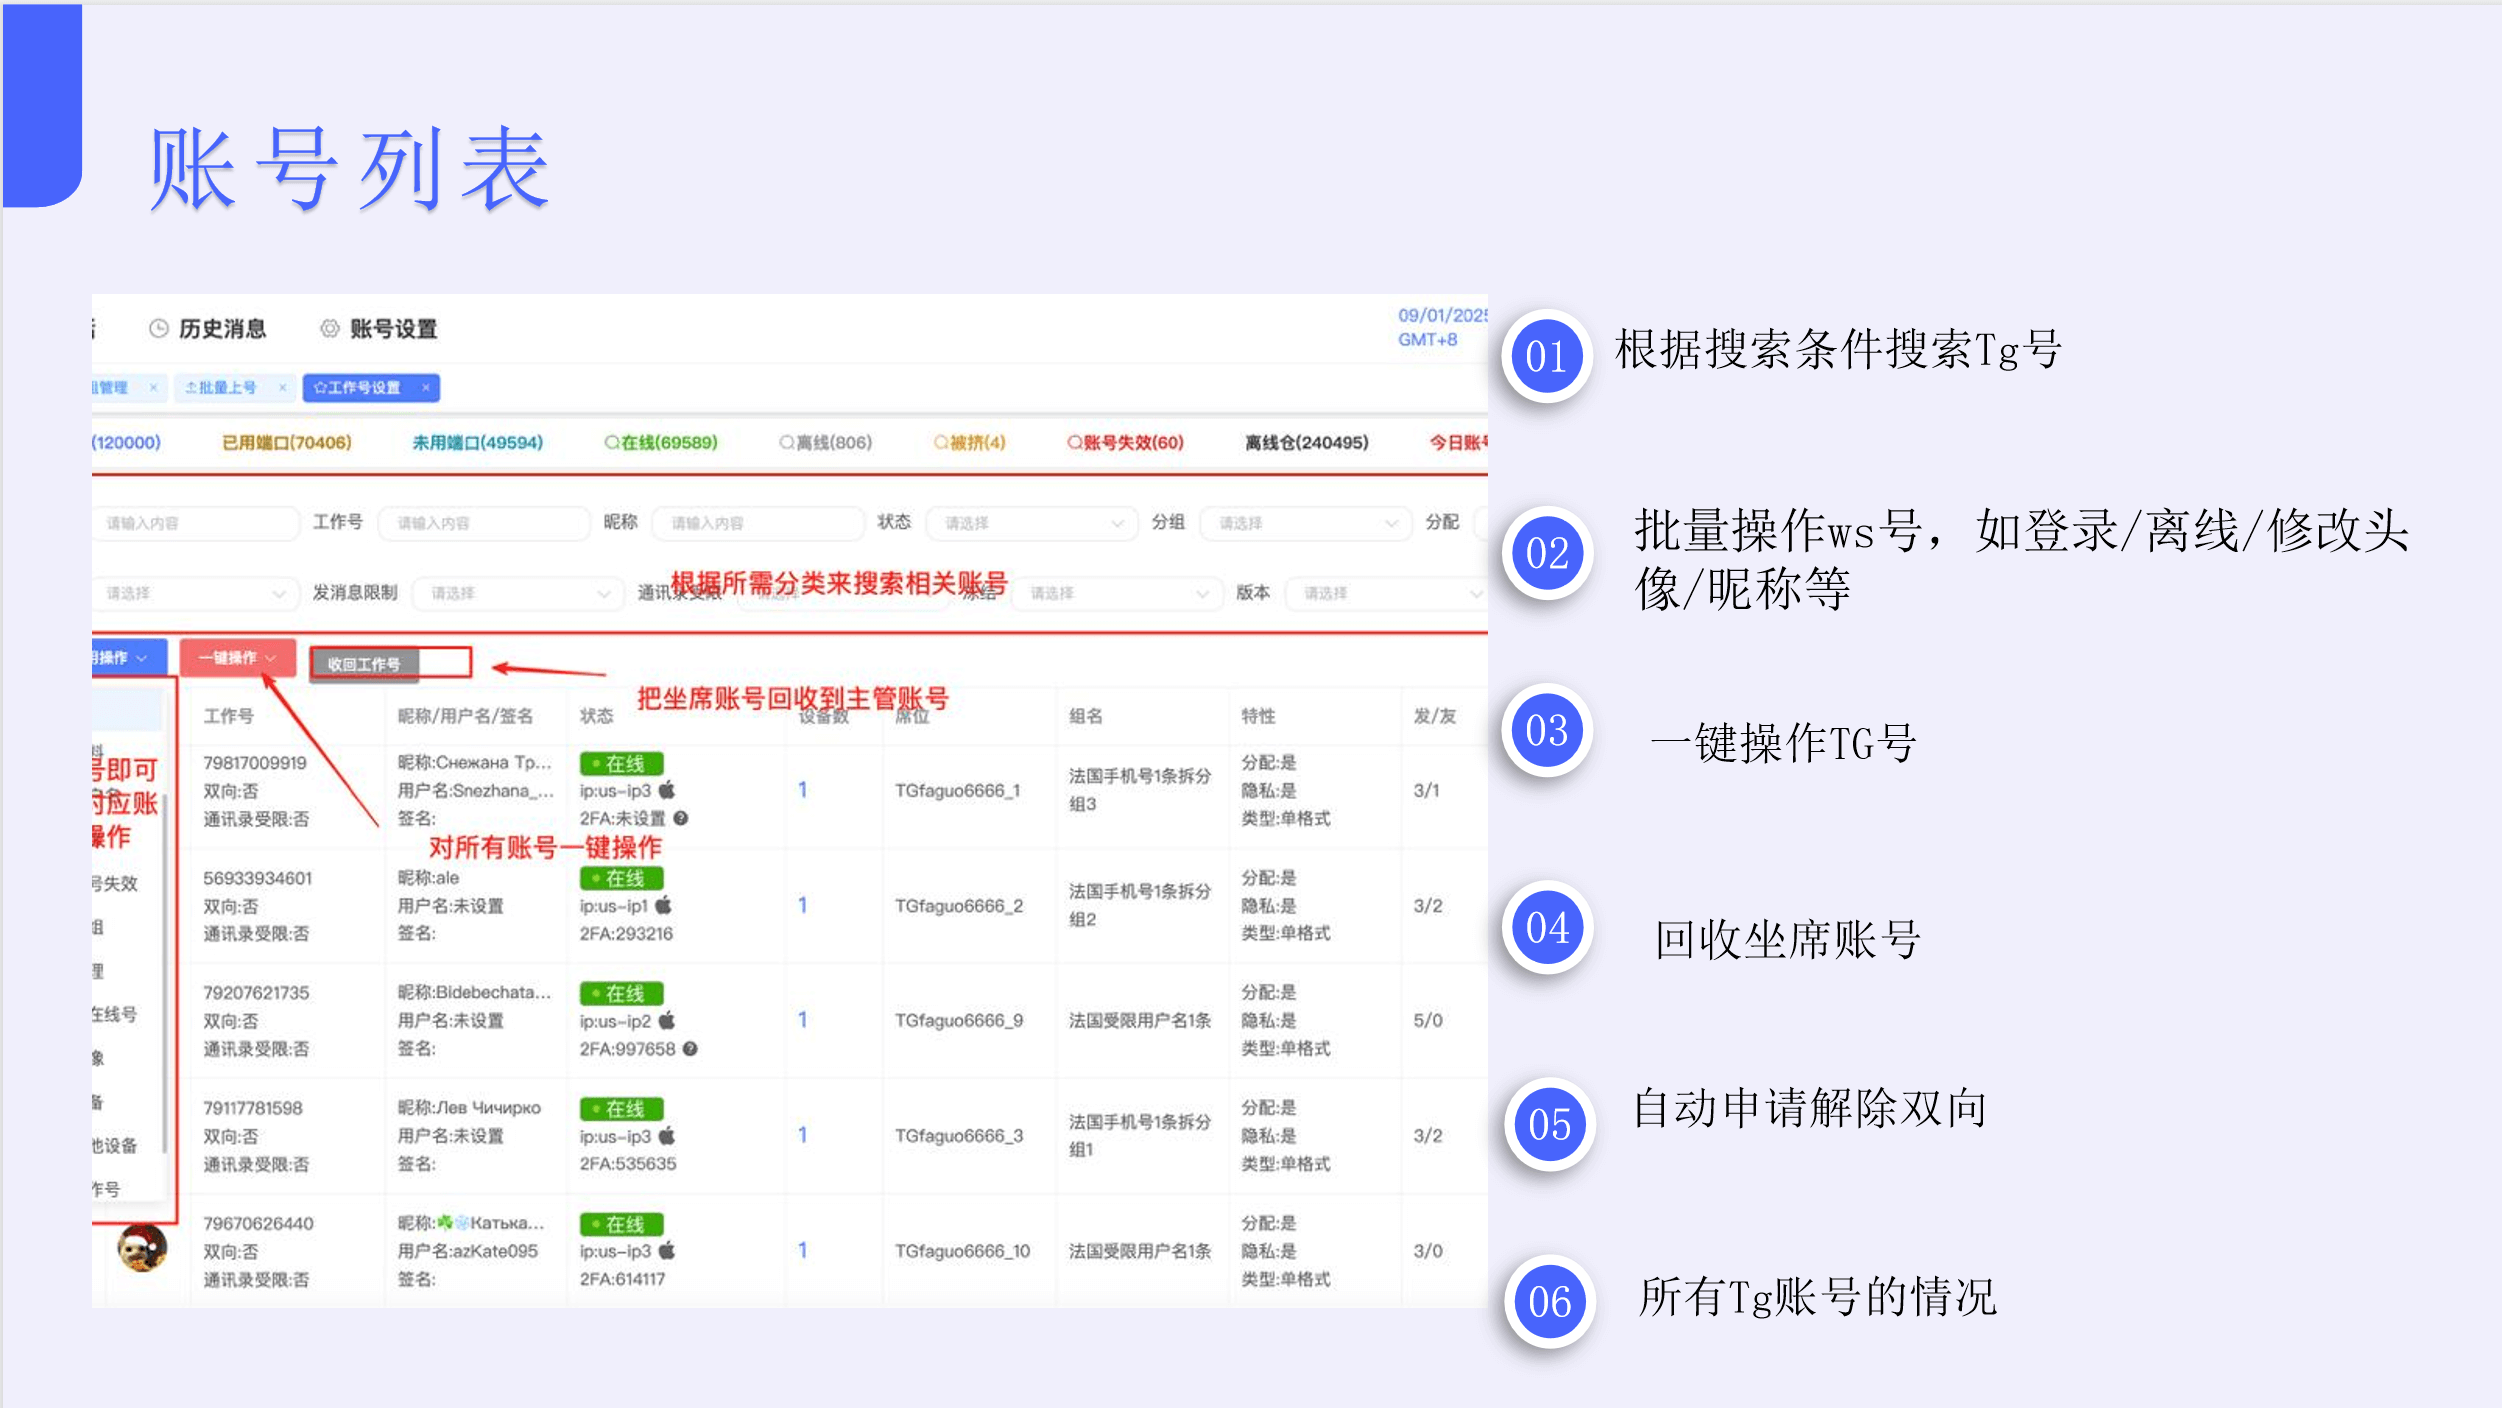
Task: Close the 批量上号 tab
Action: pos(282,387)
